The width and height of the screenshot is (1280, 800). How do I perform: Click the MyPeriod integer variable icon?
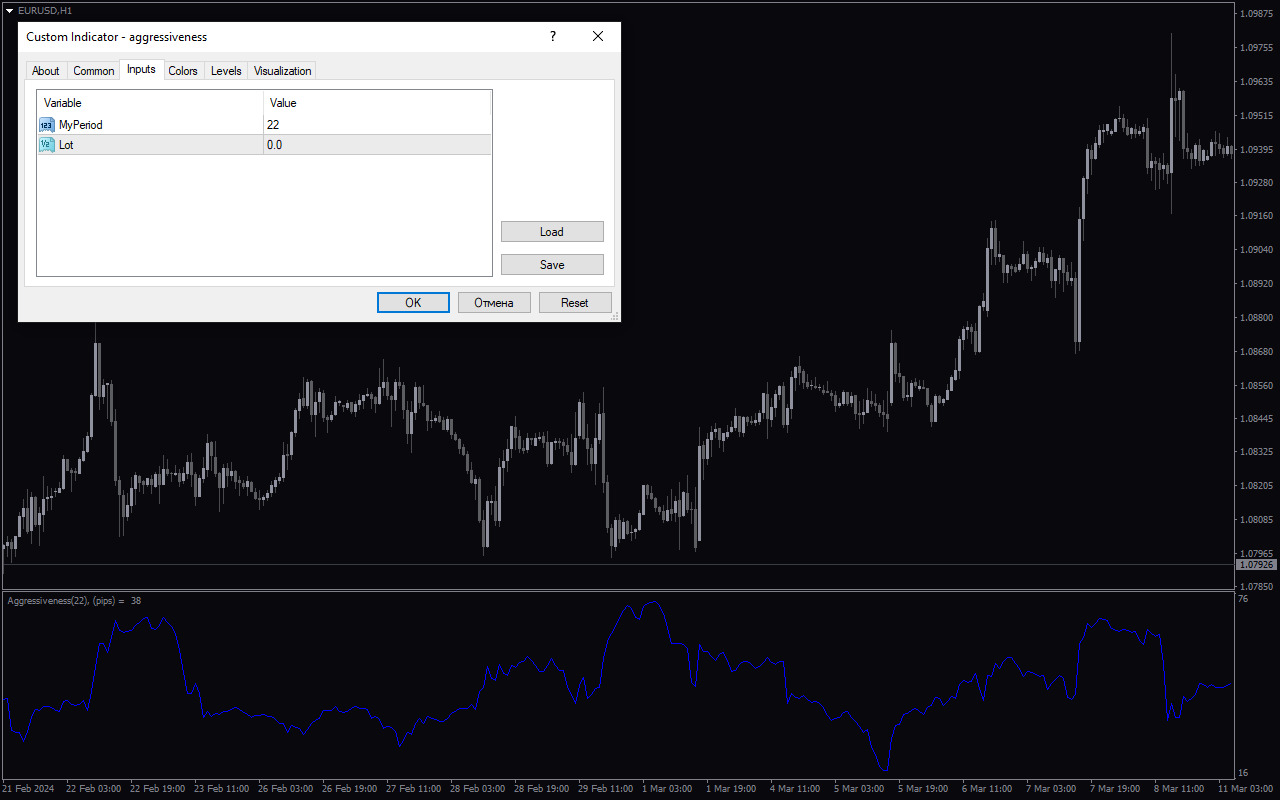47,125
